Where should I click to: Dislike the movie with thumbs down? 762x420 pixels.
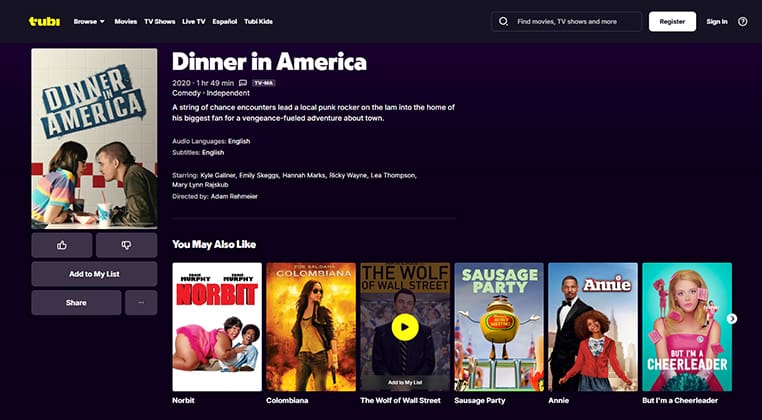(x=126, y=245)
